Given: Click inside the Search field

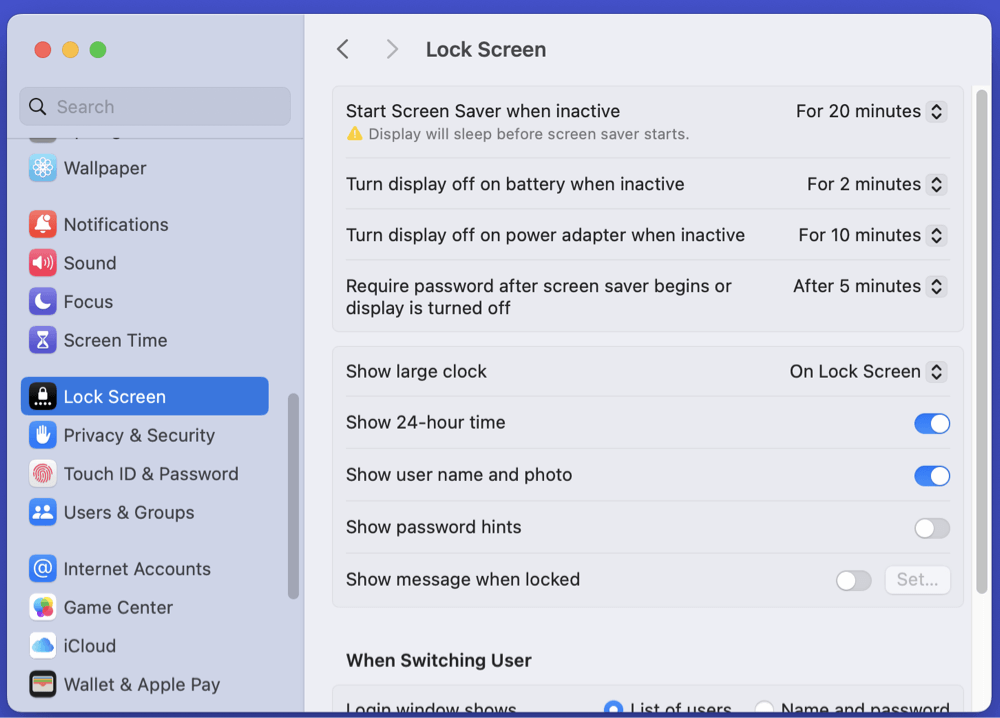Looking at the screenshot, I should pos(154,106).
